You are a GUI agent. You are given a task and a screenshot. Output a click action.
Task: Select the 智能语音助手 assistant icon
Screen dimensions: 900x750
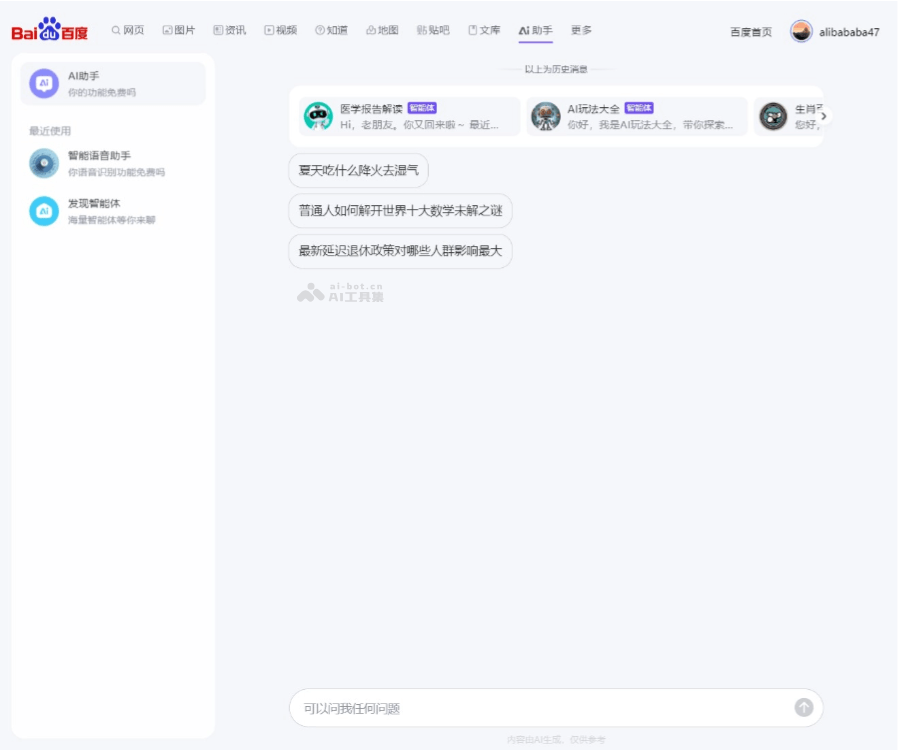(42, 163)
